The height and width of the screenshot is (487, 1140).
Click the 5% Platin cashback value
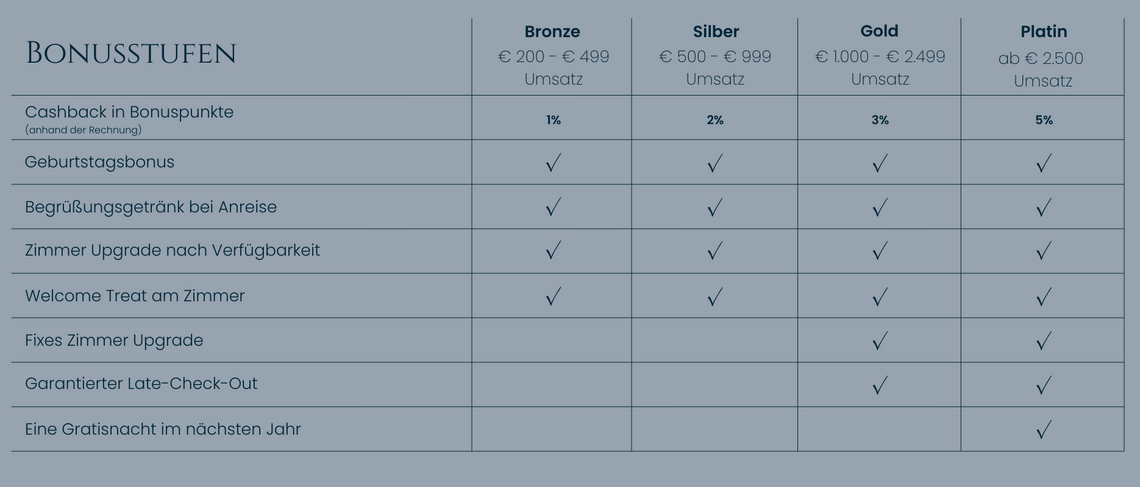pos(1043,120)
